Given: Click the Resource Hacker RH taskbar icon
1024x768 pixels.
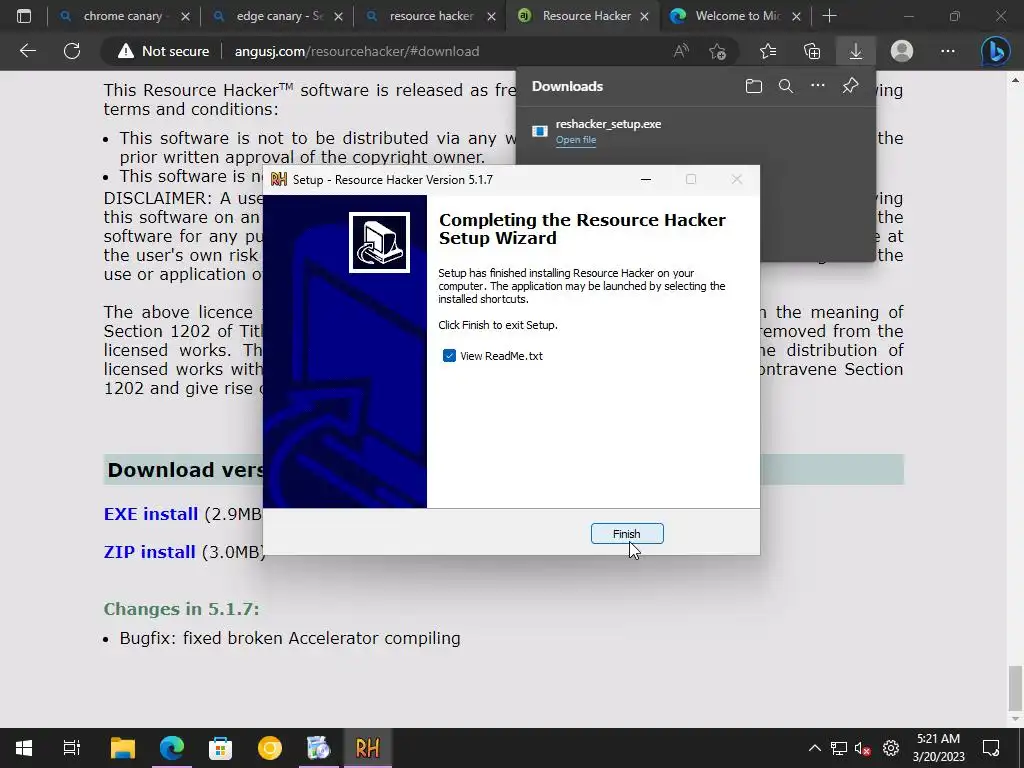Looking at the screenshot, I should tap(368, 748).
